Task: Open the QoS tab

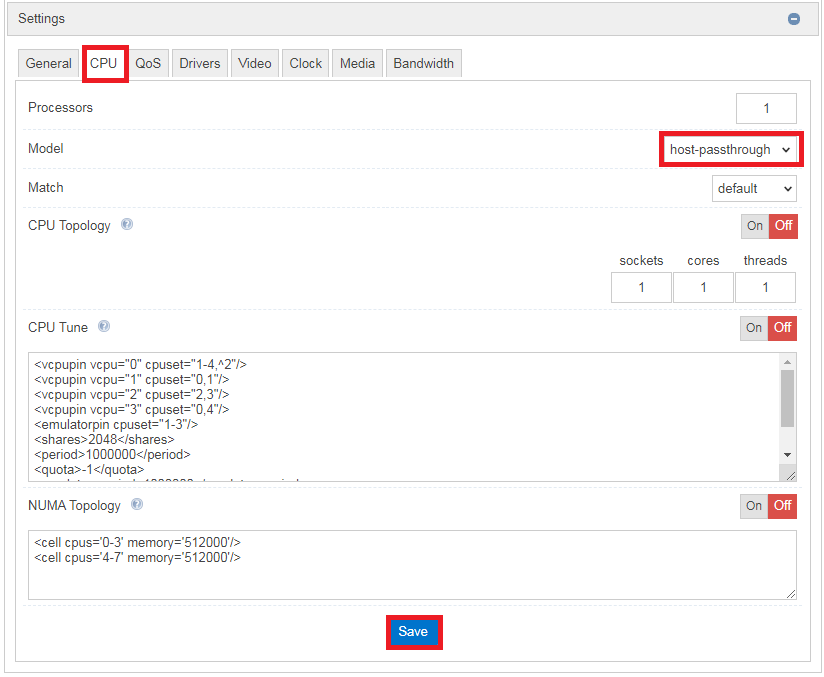Action: coord(148,63)
